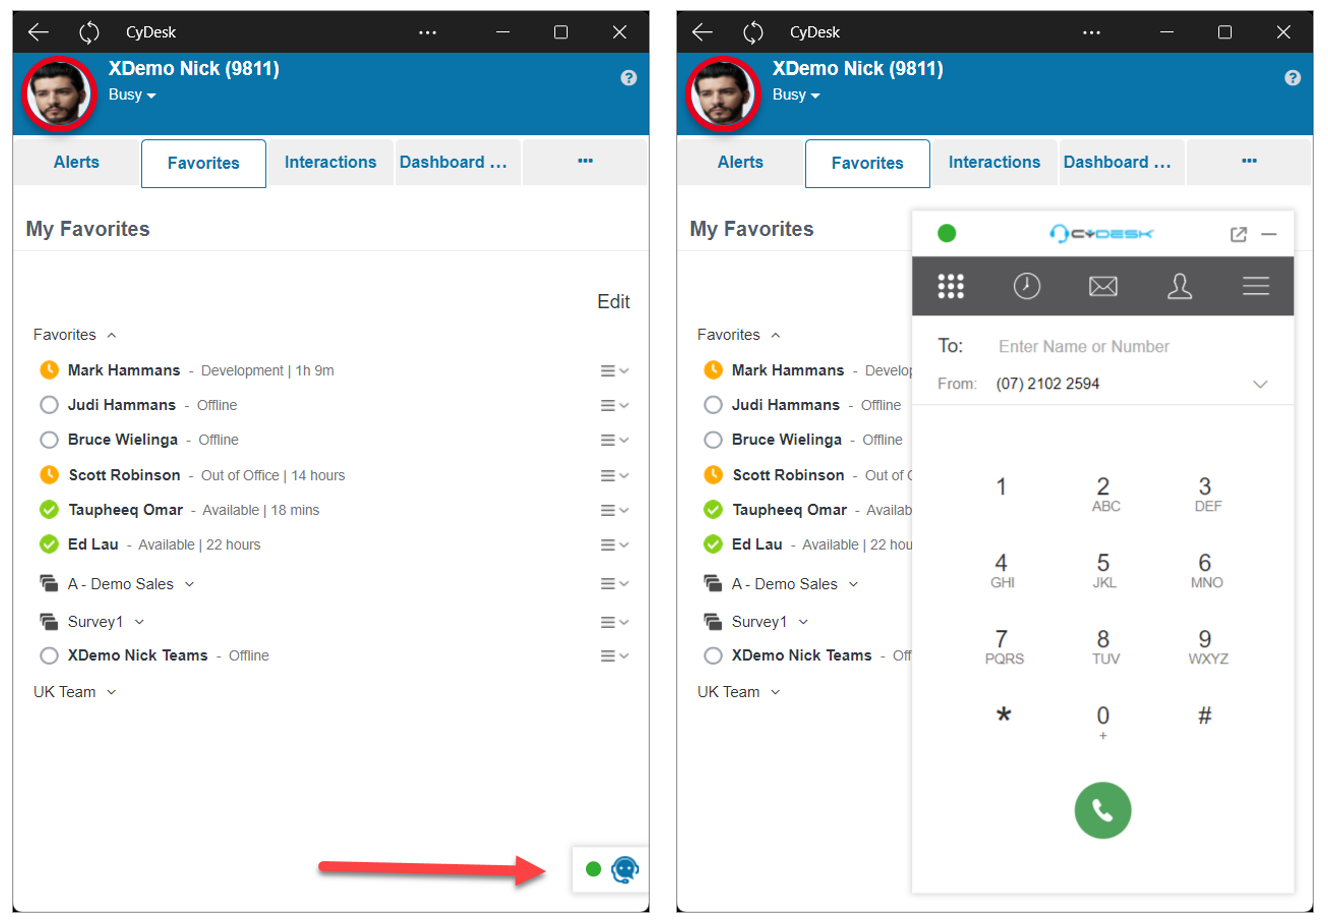This screenshot has width=1328, height=923.
Task: Click Taupheeq Omar available icon, left window
Action: point(49,510)
